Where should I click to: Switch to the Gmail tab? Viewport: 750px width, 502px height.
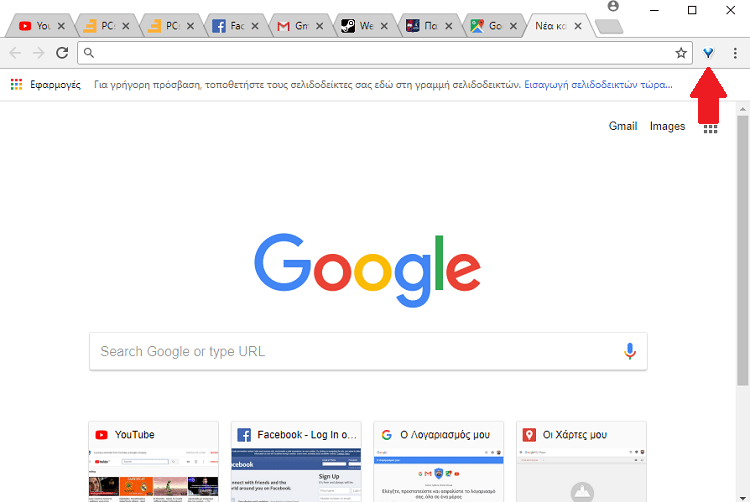299,26
